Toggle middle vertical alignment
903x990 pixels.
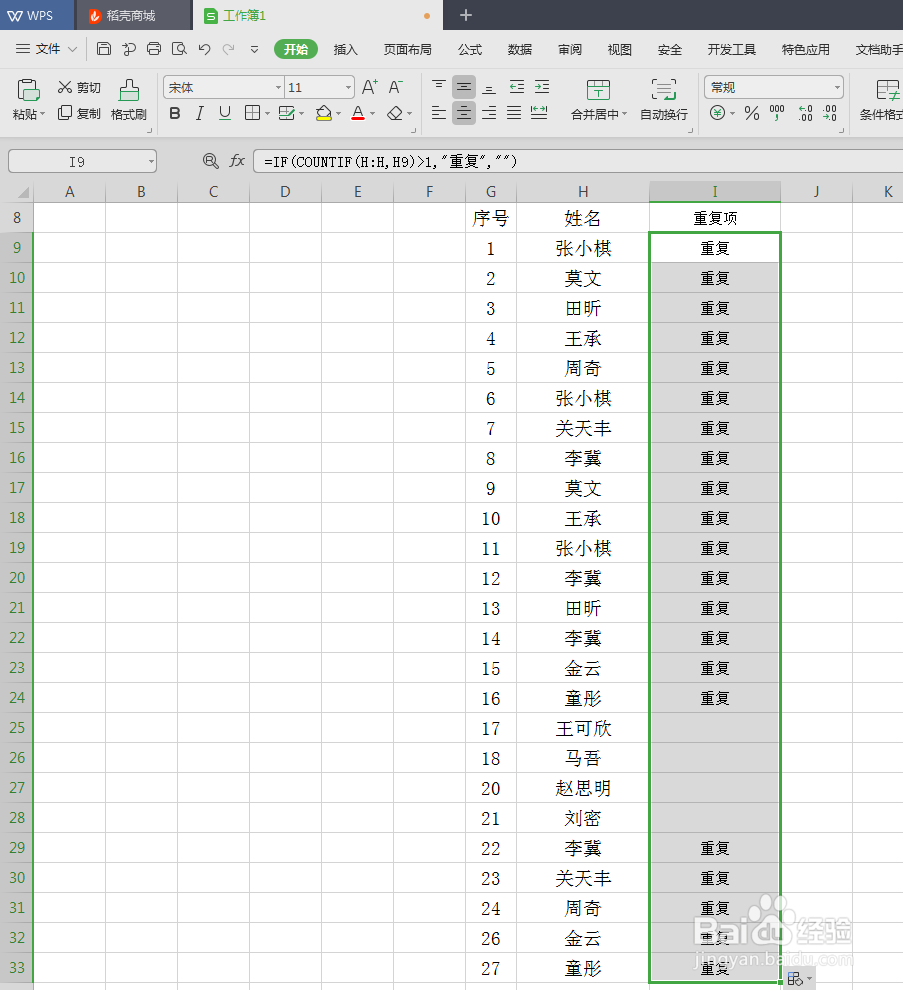464,87
